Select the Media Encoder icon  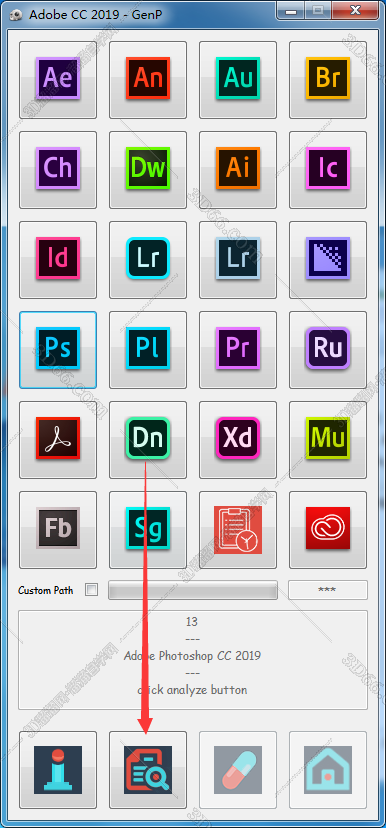click(328, 260)
